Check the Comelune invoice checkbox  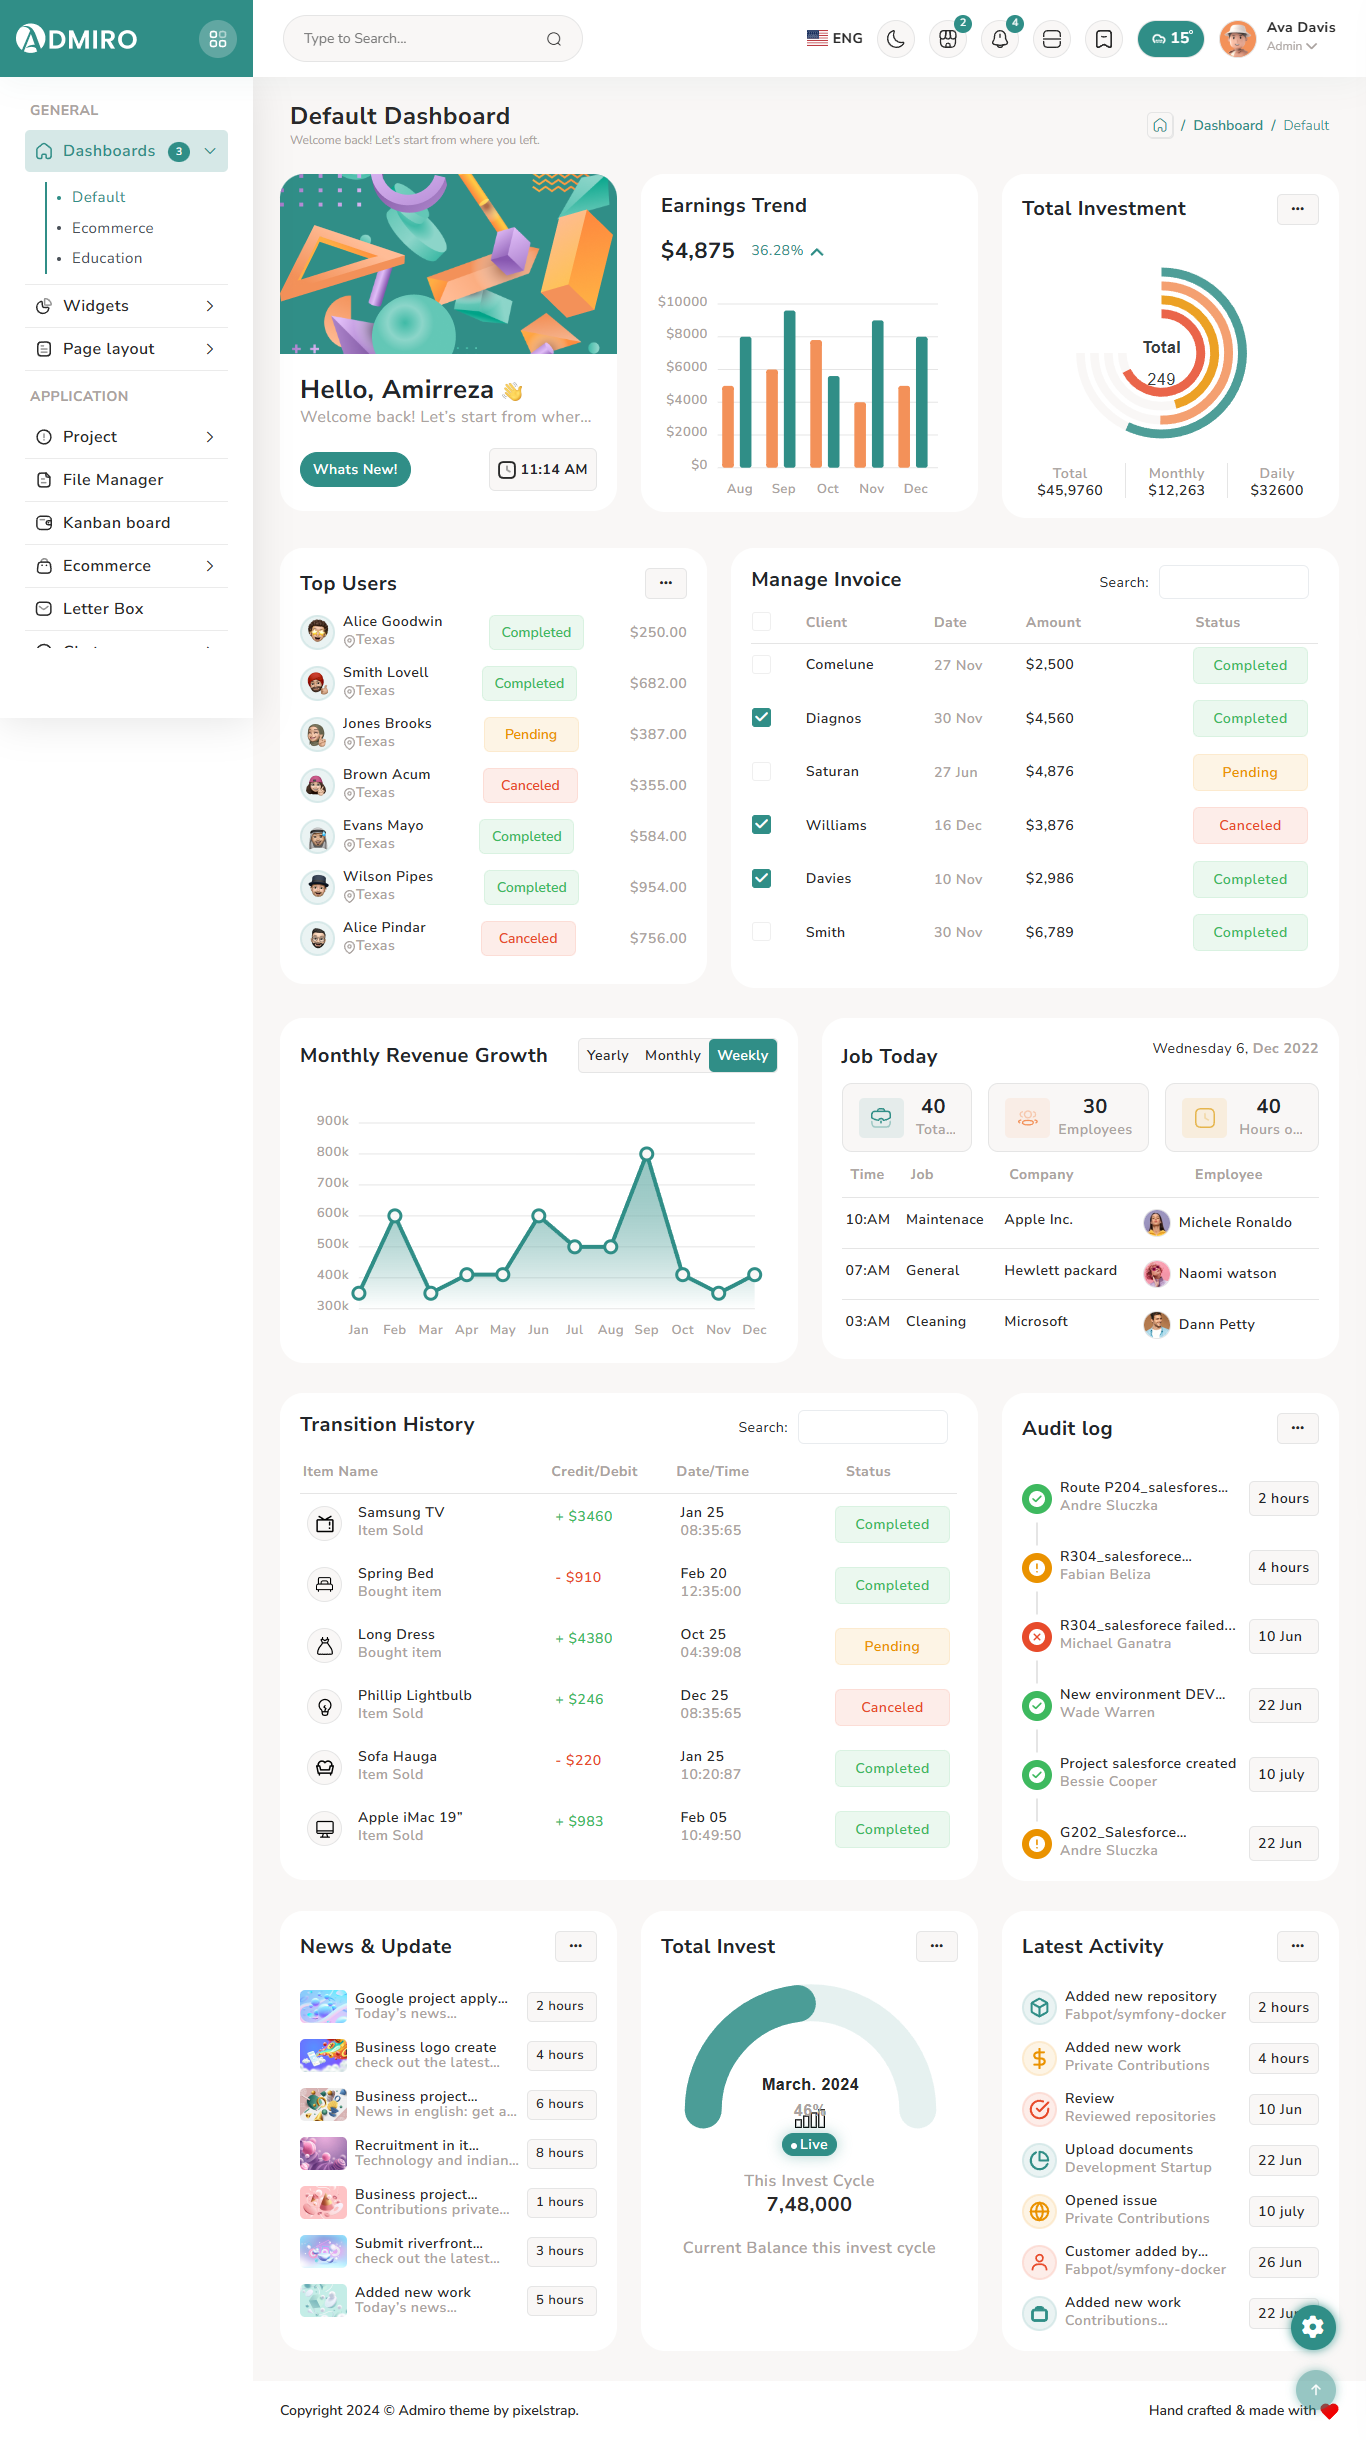(x=761, y=664)
